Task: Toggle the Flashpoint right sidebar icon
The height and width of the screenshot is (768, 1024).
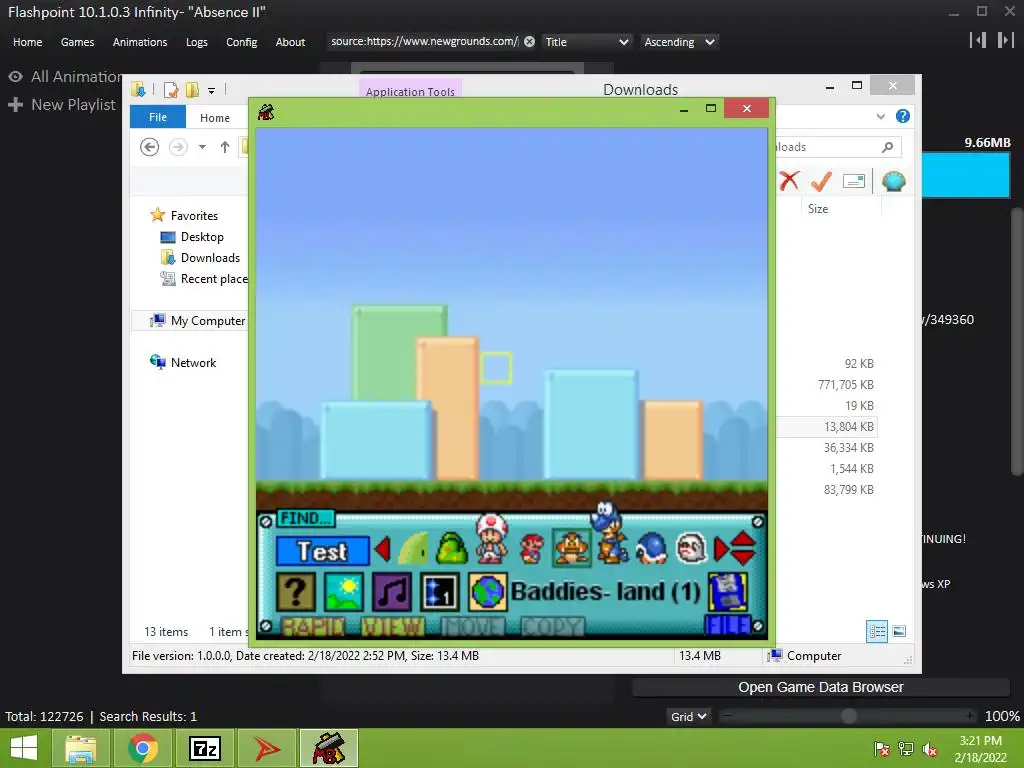Action: [1005, 40]
